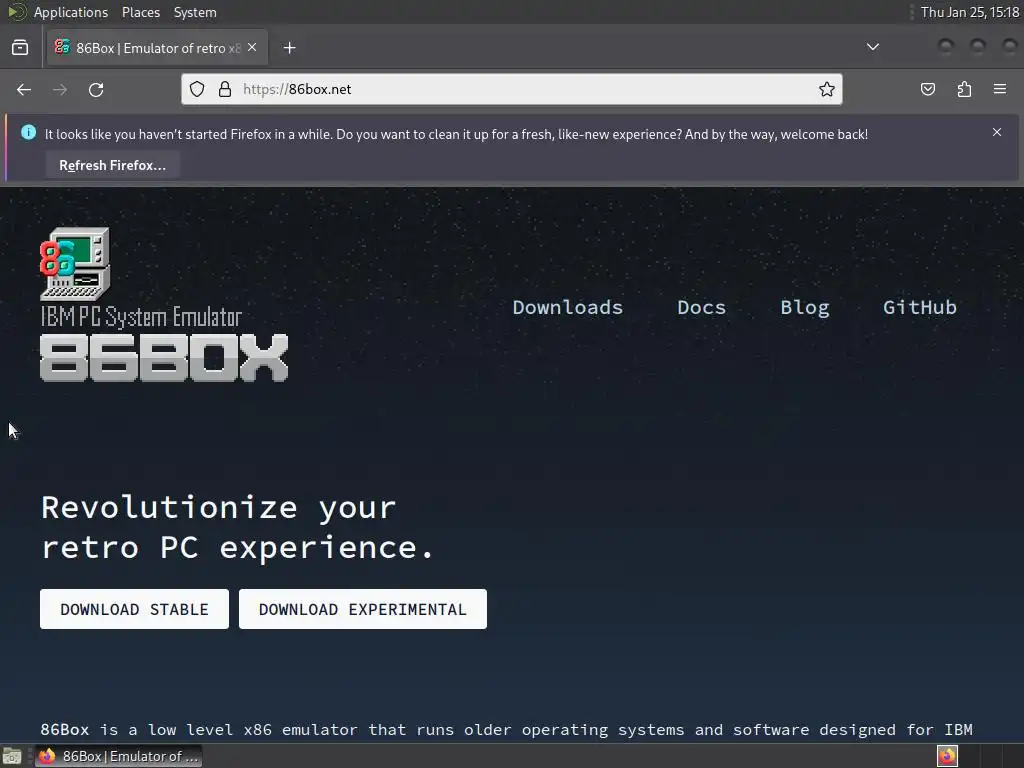Reload the current page
The image size is (1024, 768).
pyautogui.click(x=96, y=89)
